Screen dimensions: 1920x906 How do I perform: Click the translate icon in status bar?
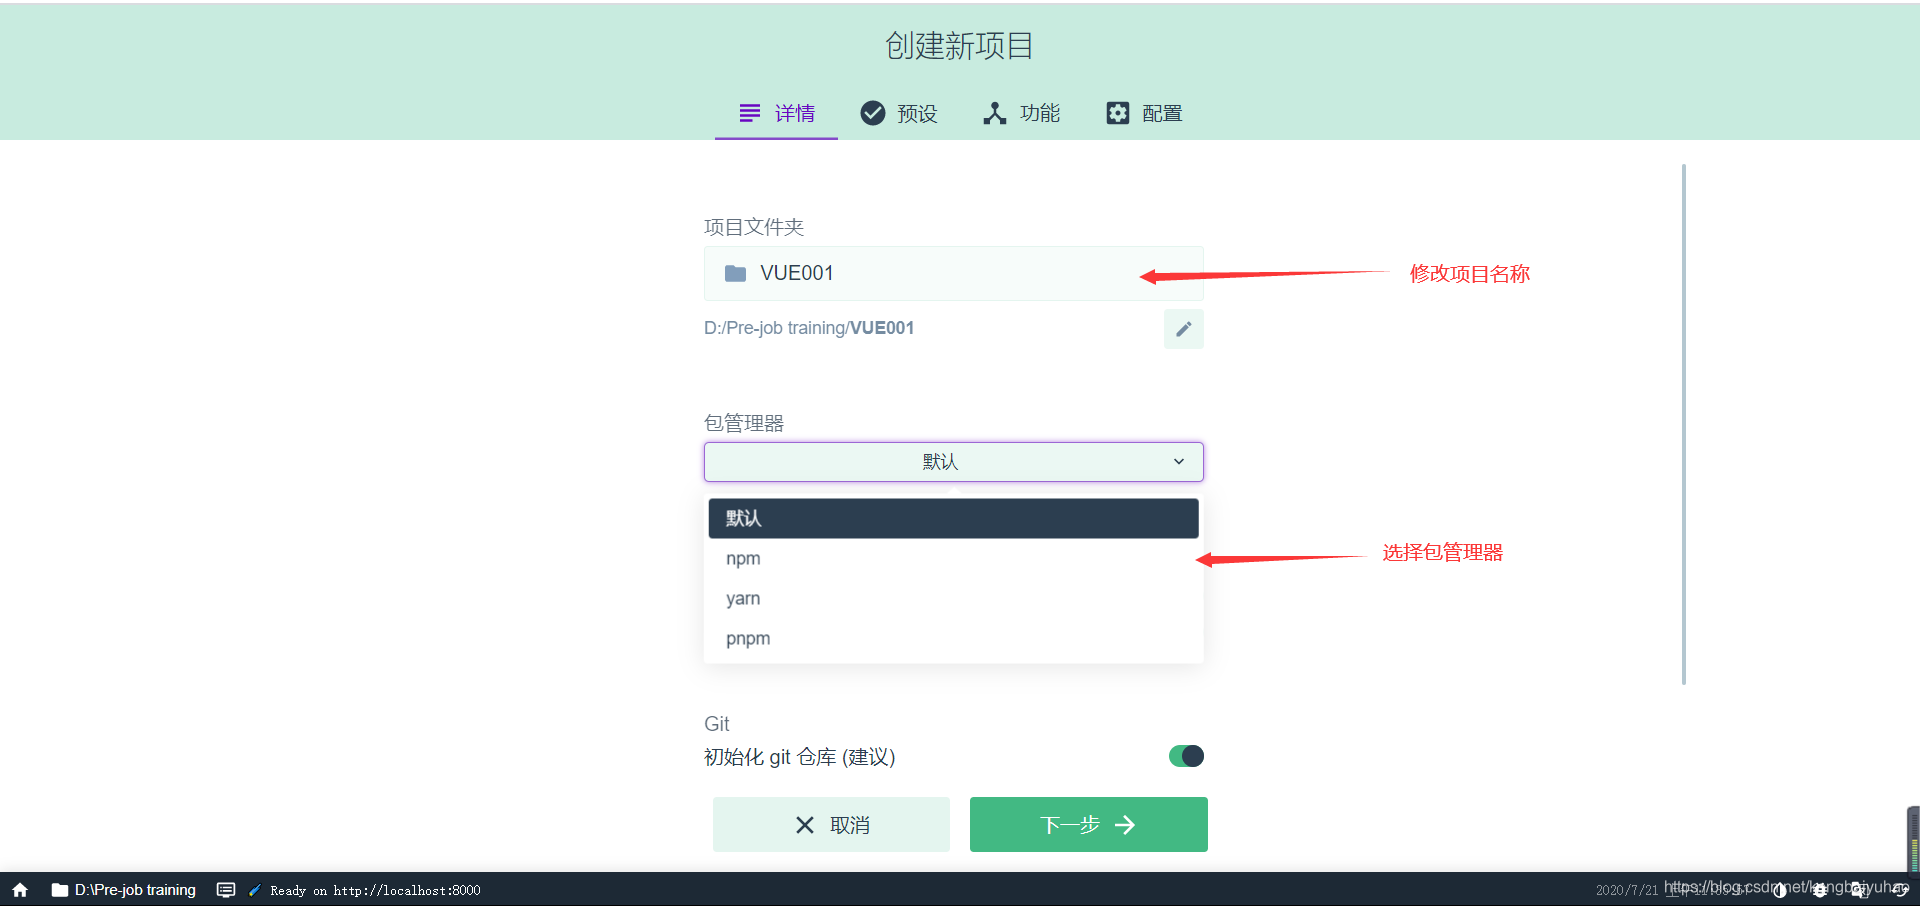click(1859, 890)
